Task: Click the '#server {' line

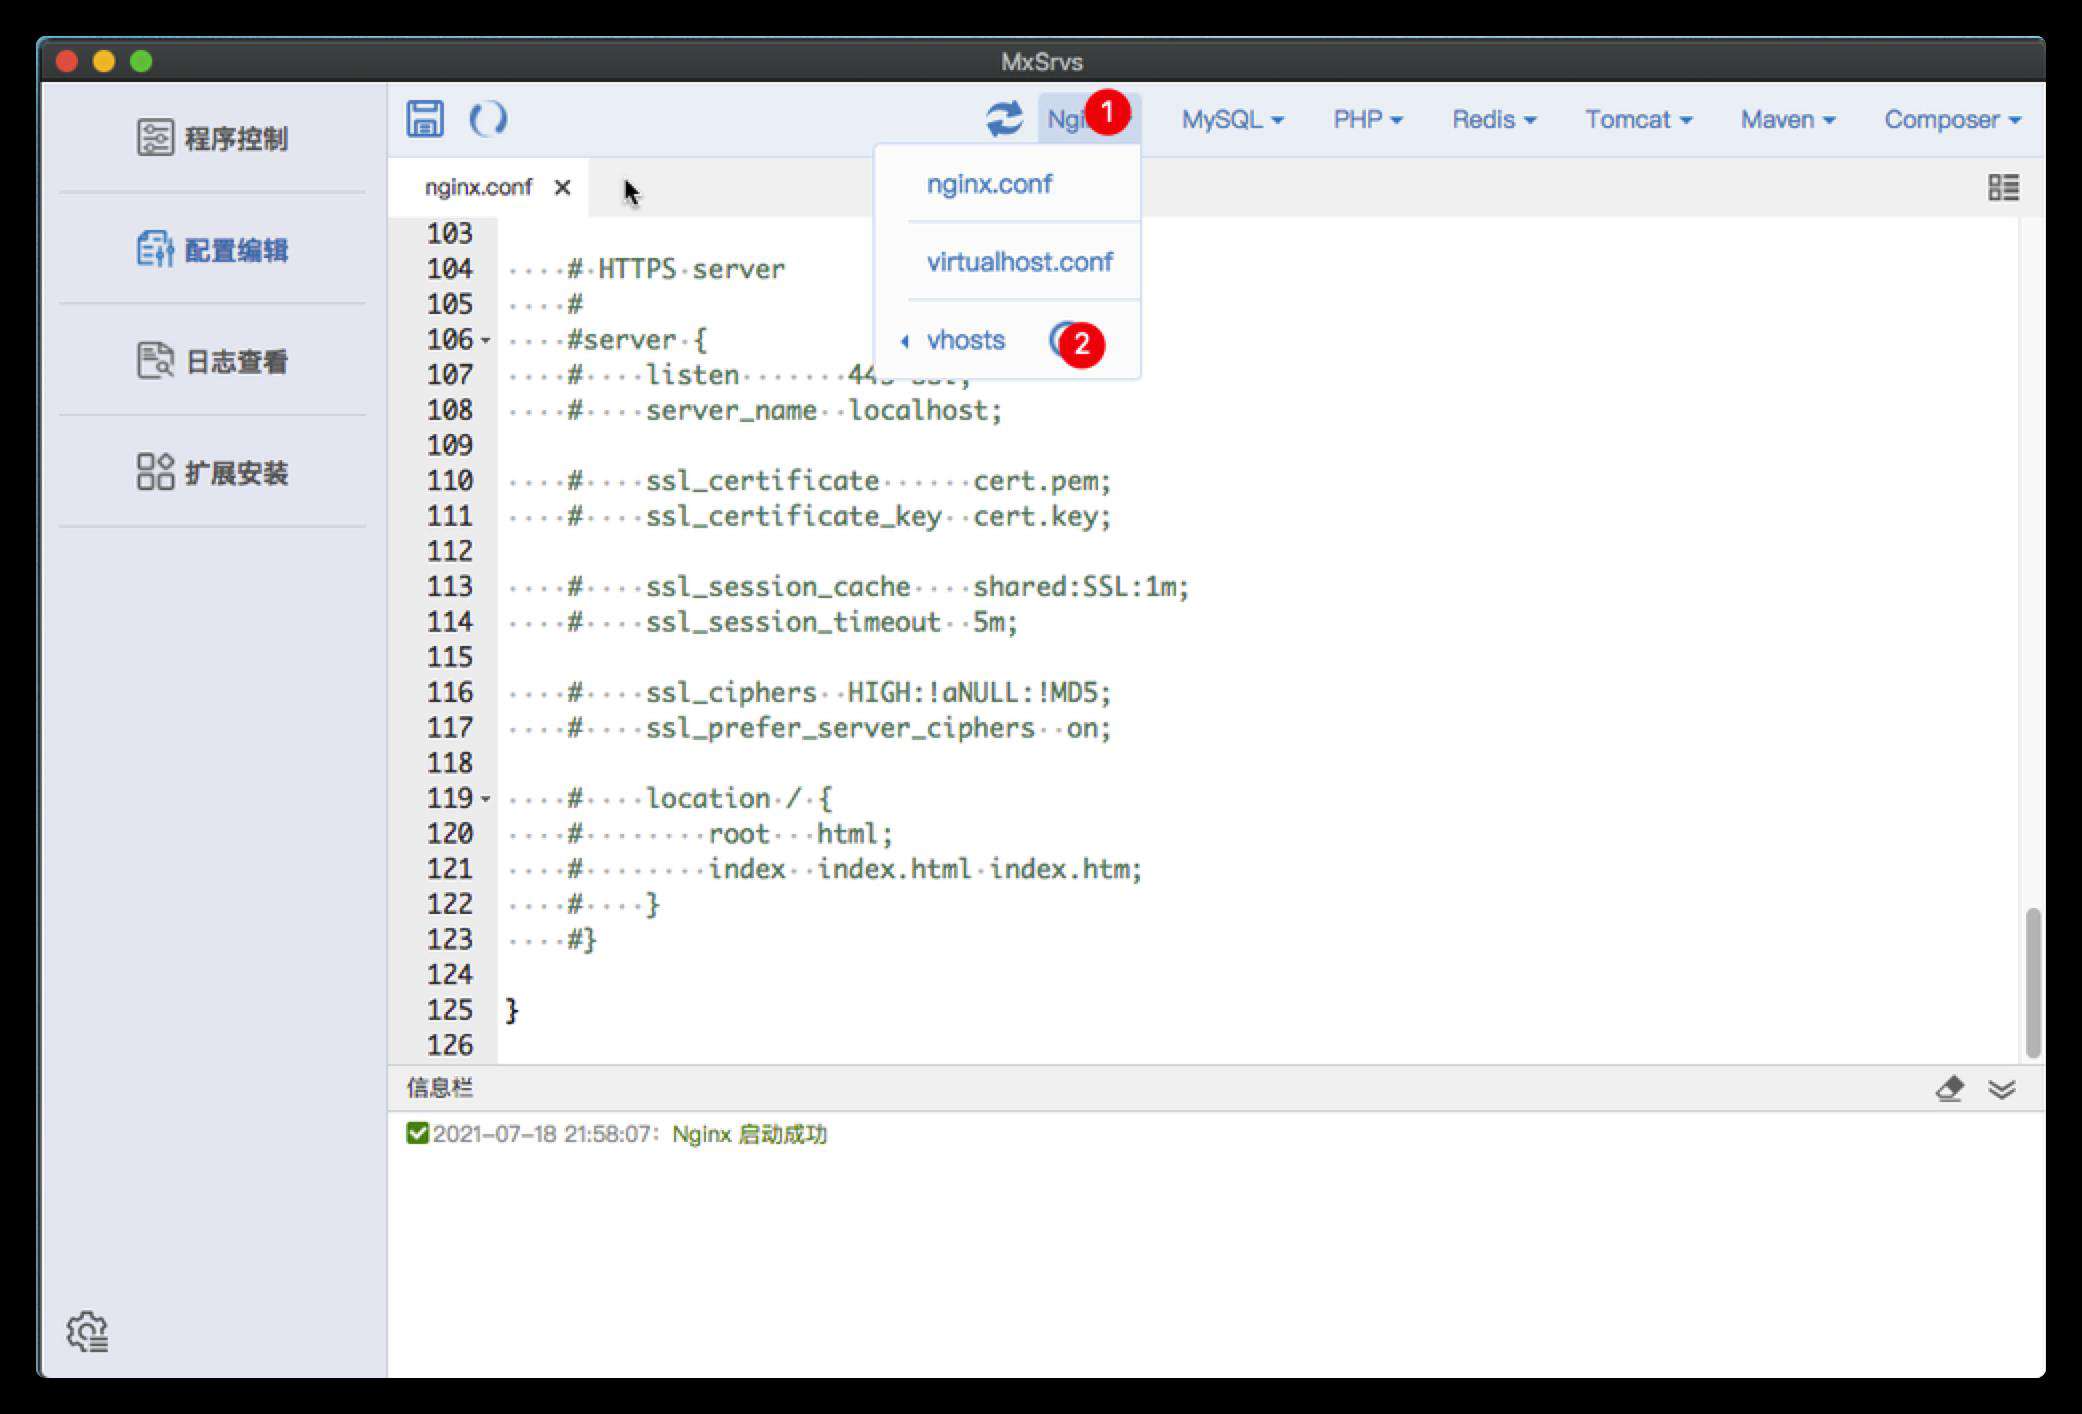Action: tap(637, 340)
